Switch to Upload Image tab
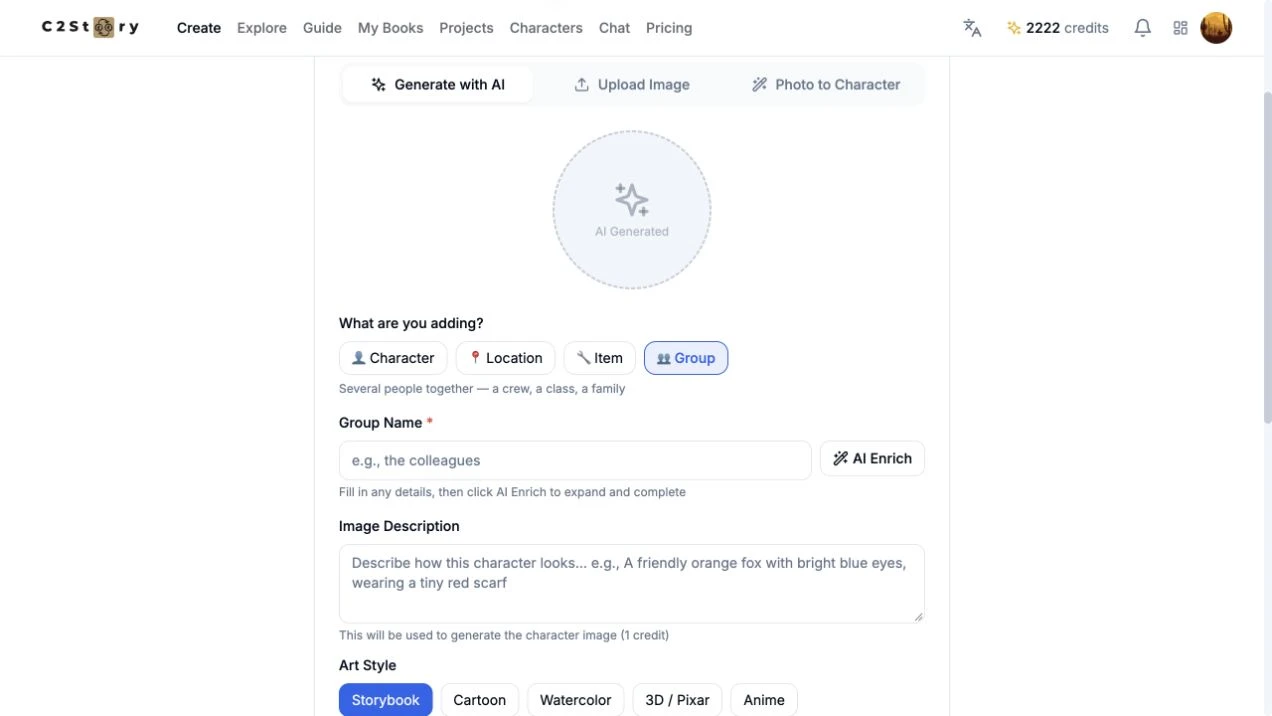Viewport: 1272px width, 716px height. point(632,85)
